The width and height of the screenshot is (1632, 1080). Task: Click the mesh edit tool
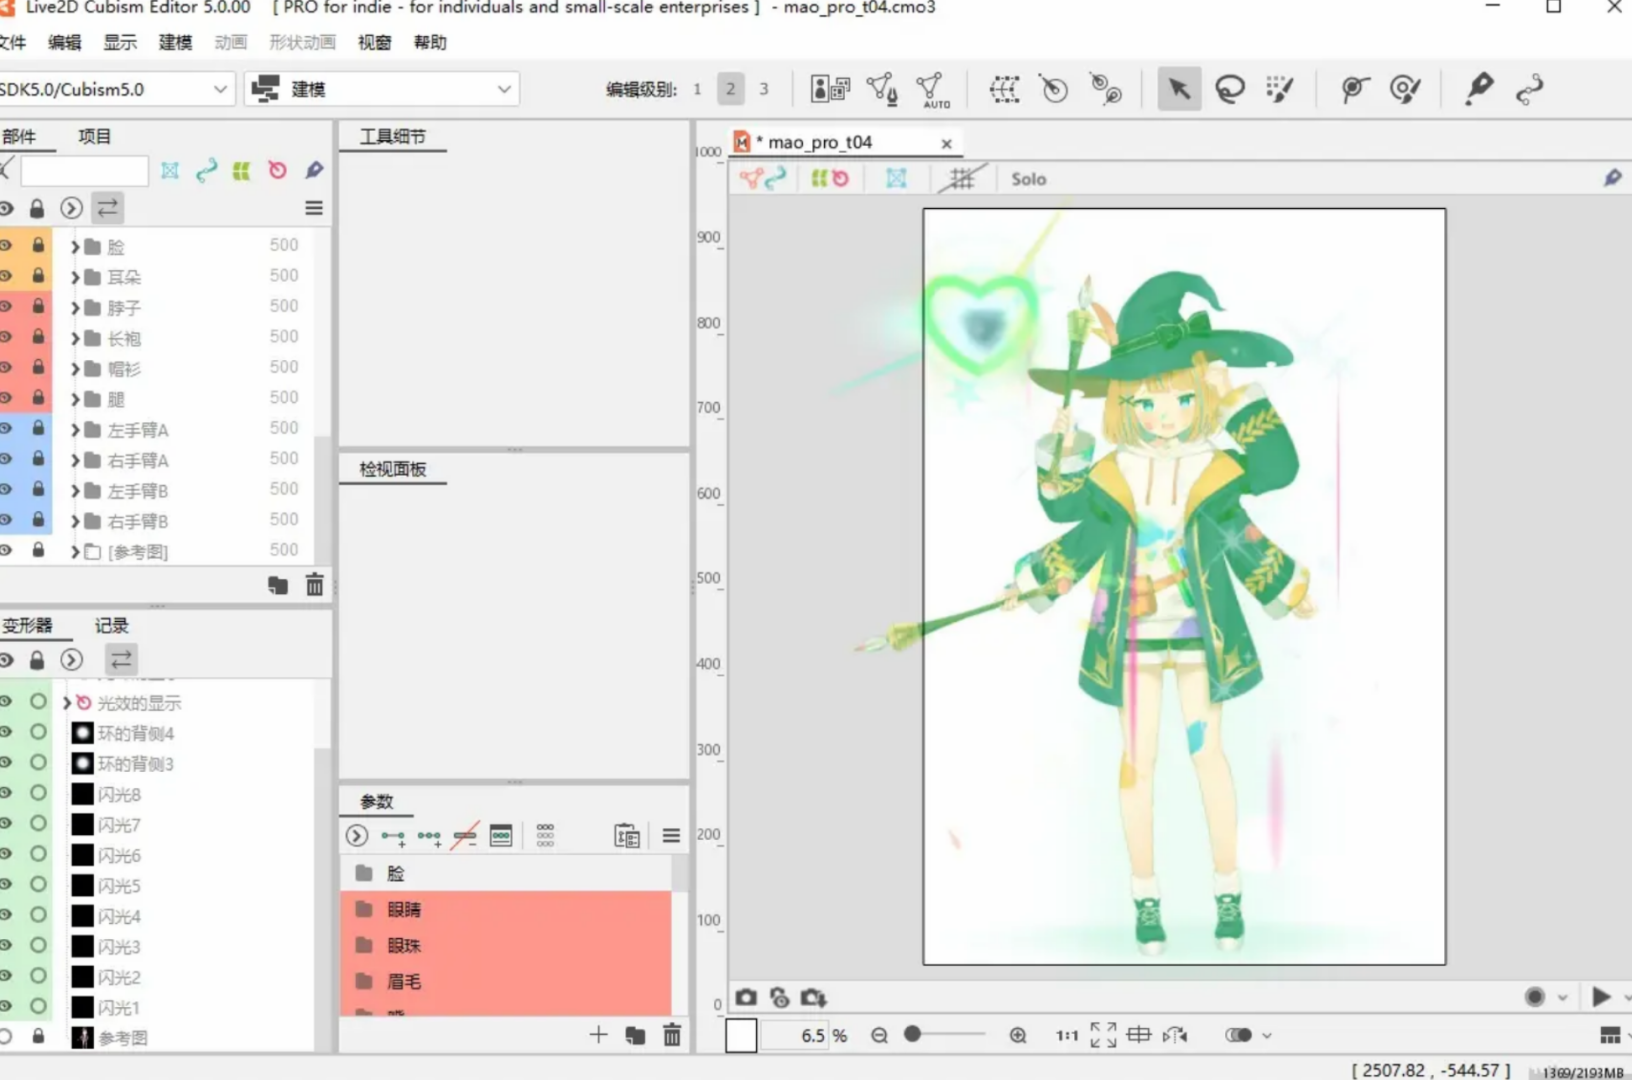(882, 89)
